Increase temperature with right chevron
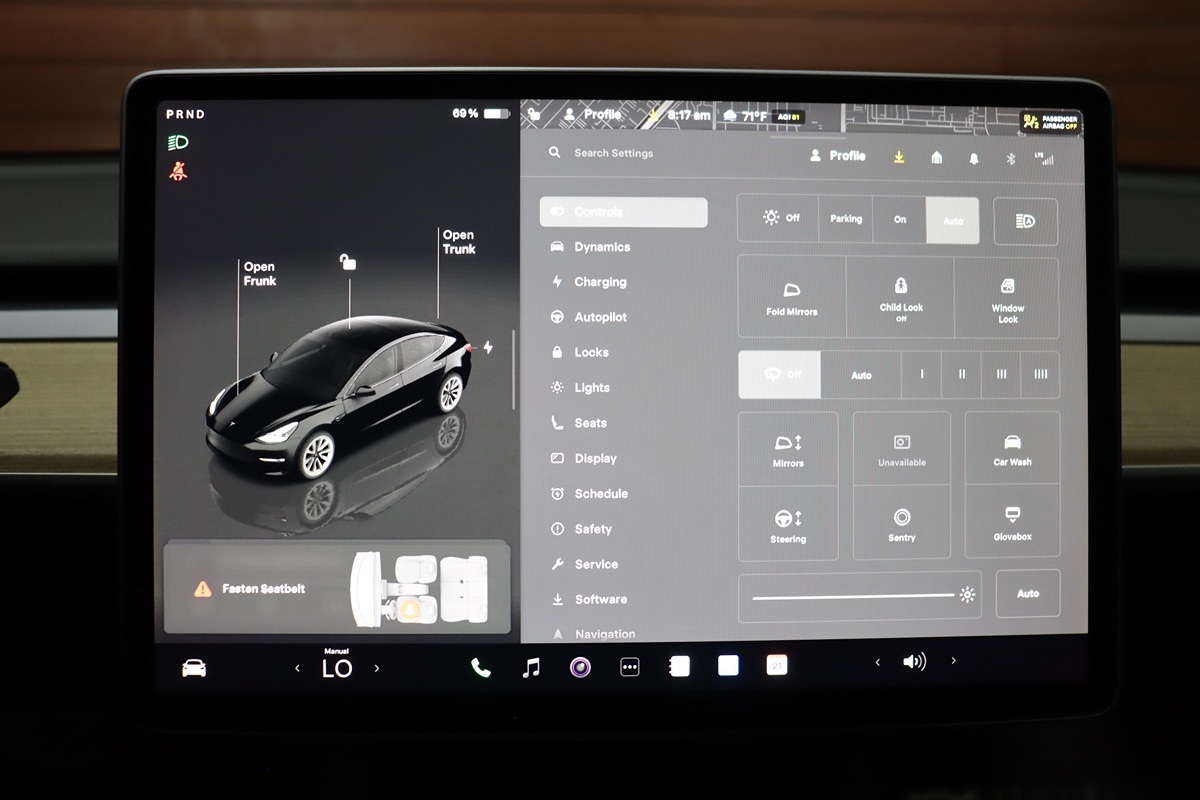 point(377,668)
